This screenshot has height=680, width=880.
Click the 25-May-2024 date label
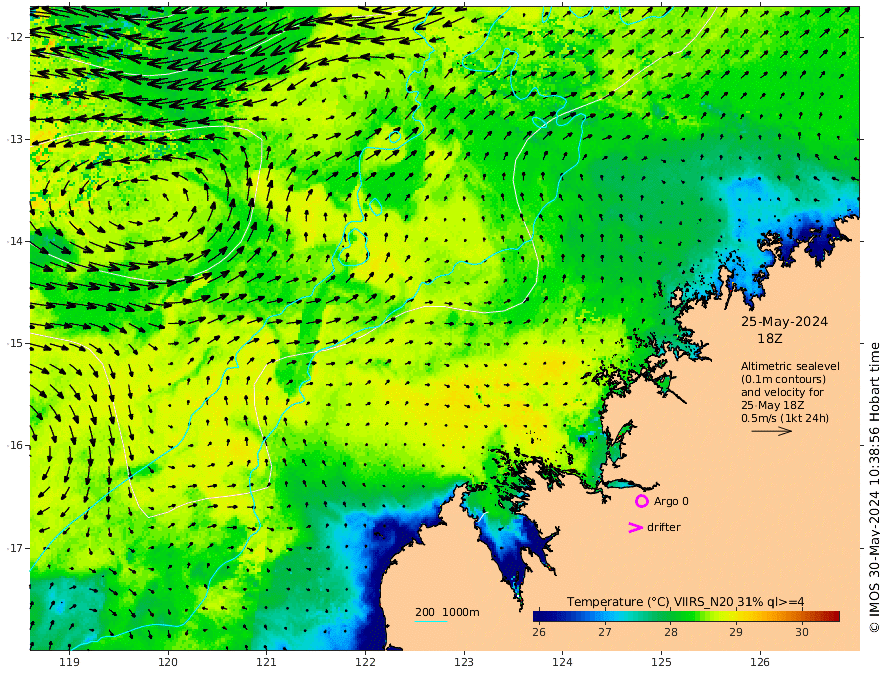click(784, 322)
